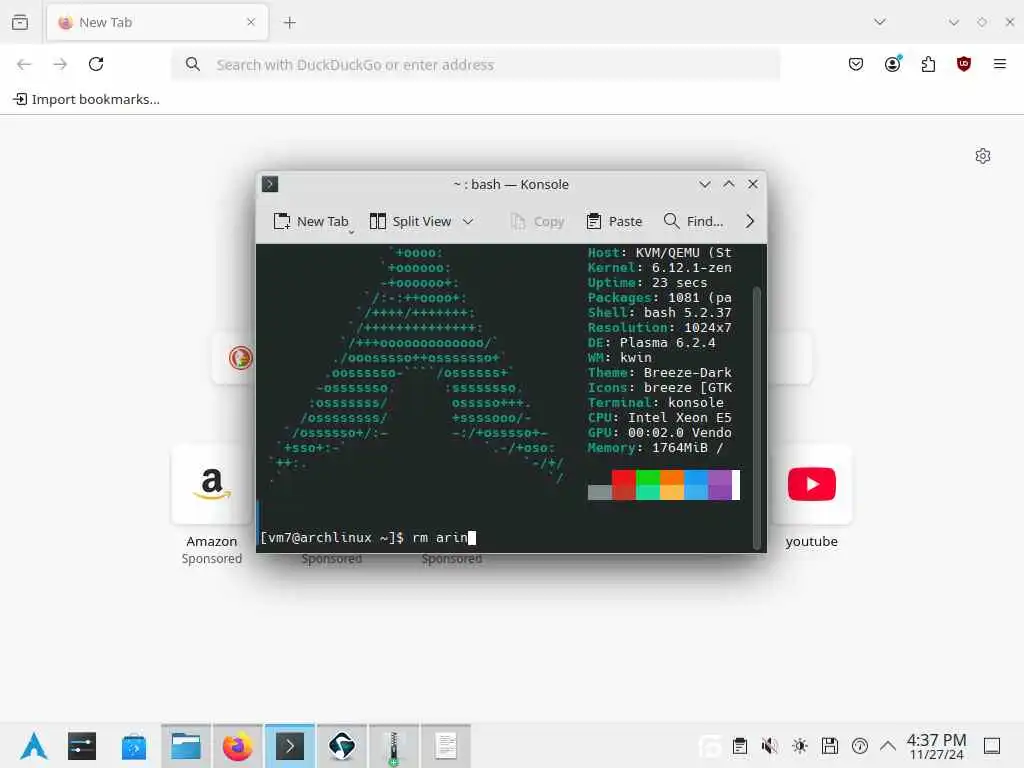The height and width of the screenshot is (768, 1024).
Task: Select the New Tab browser tab
Action: 157,22
